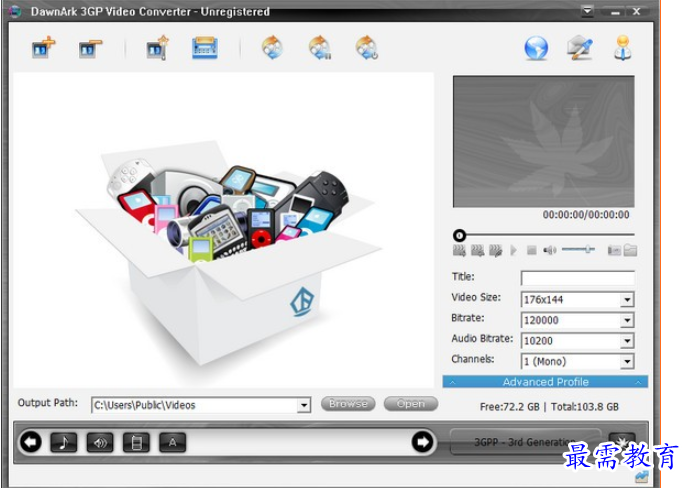This screenshot has width=687, height=488.
Task: Click the video preview area
Action: tap(543, 141)
